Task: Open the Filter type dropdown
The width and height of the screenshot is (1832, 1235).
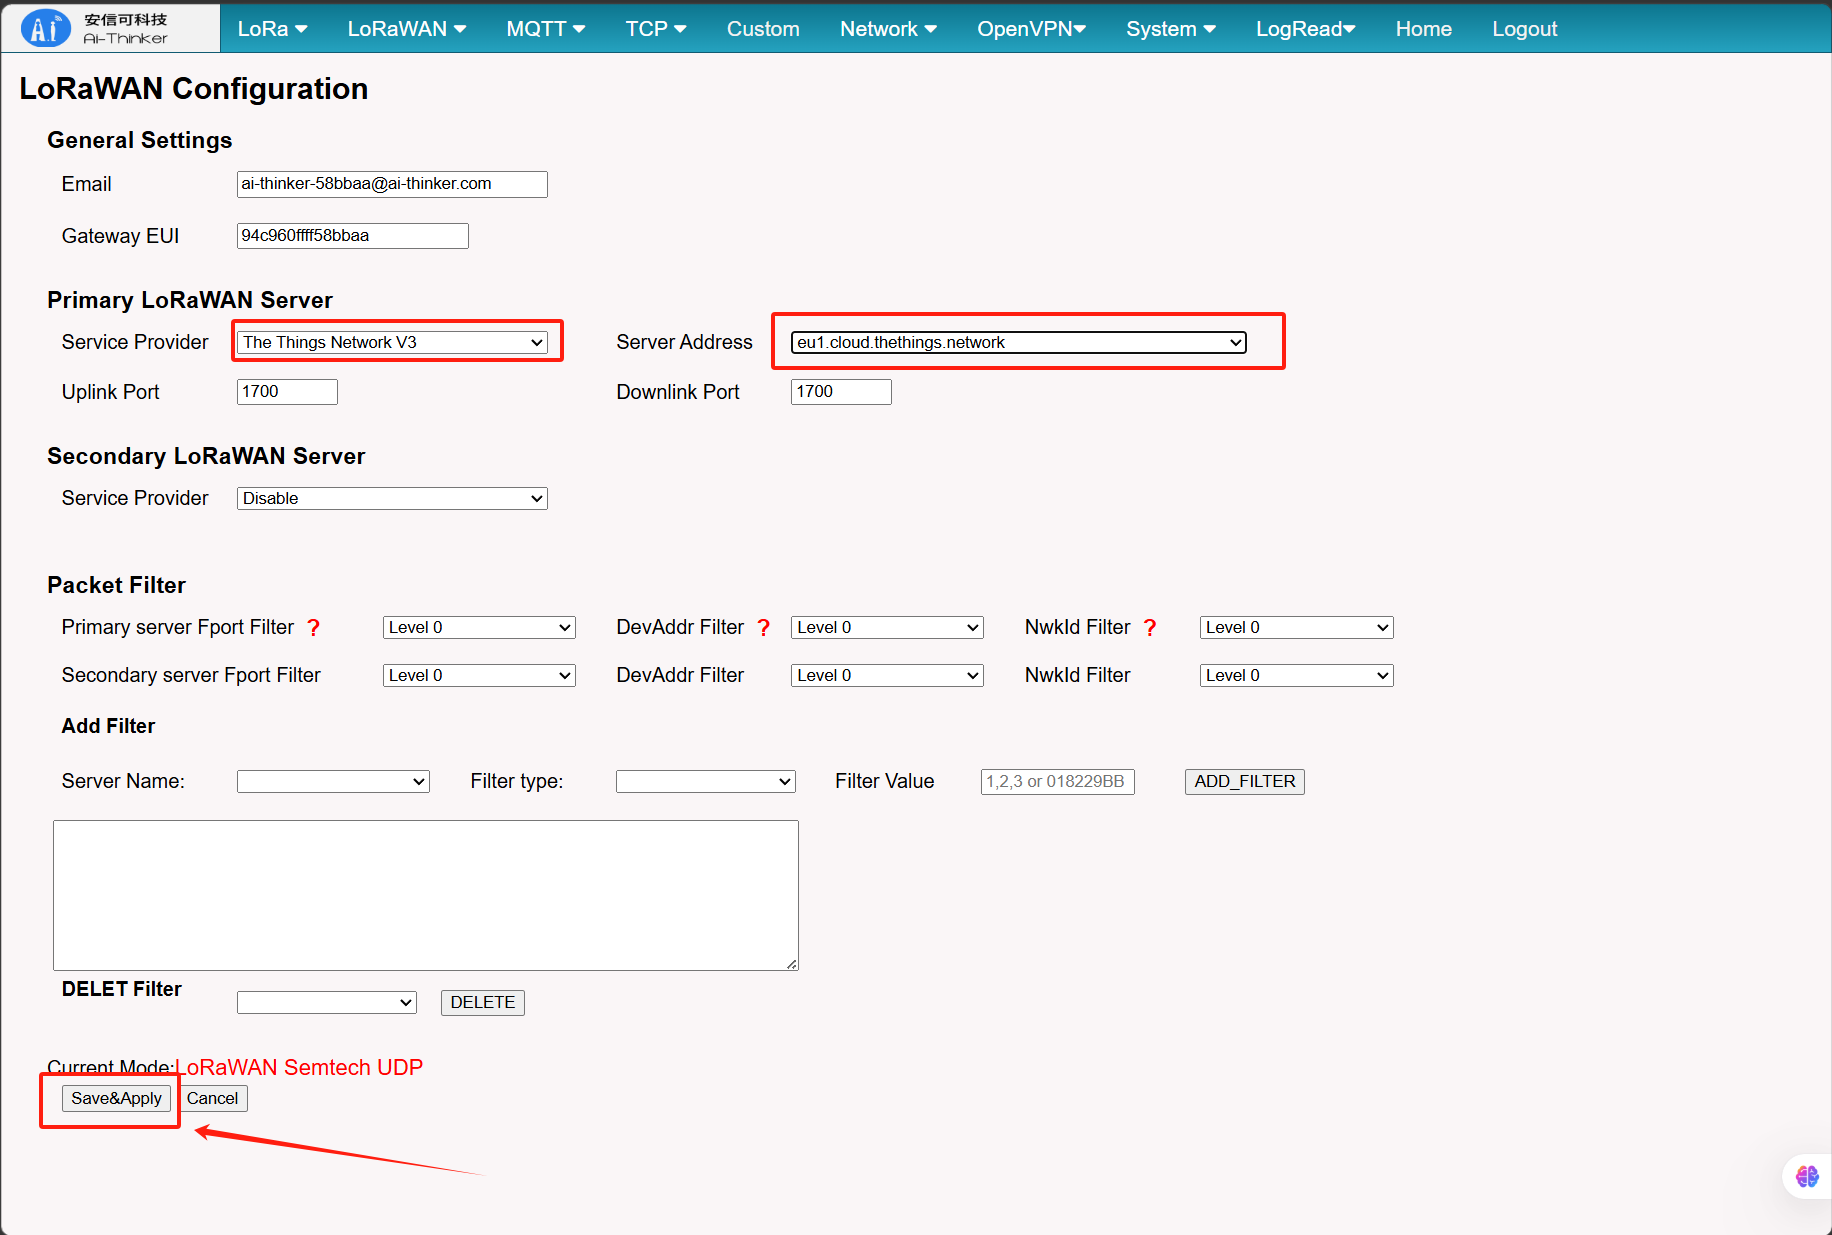Action: 705,781
